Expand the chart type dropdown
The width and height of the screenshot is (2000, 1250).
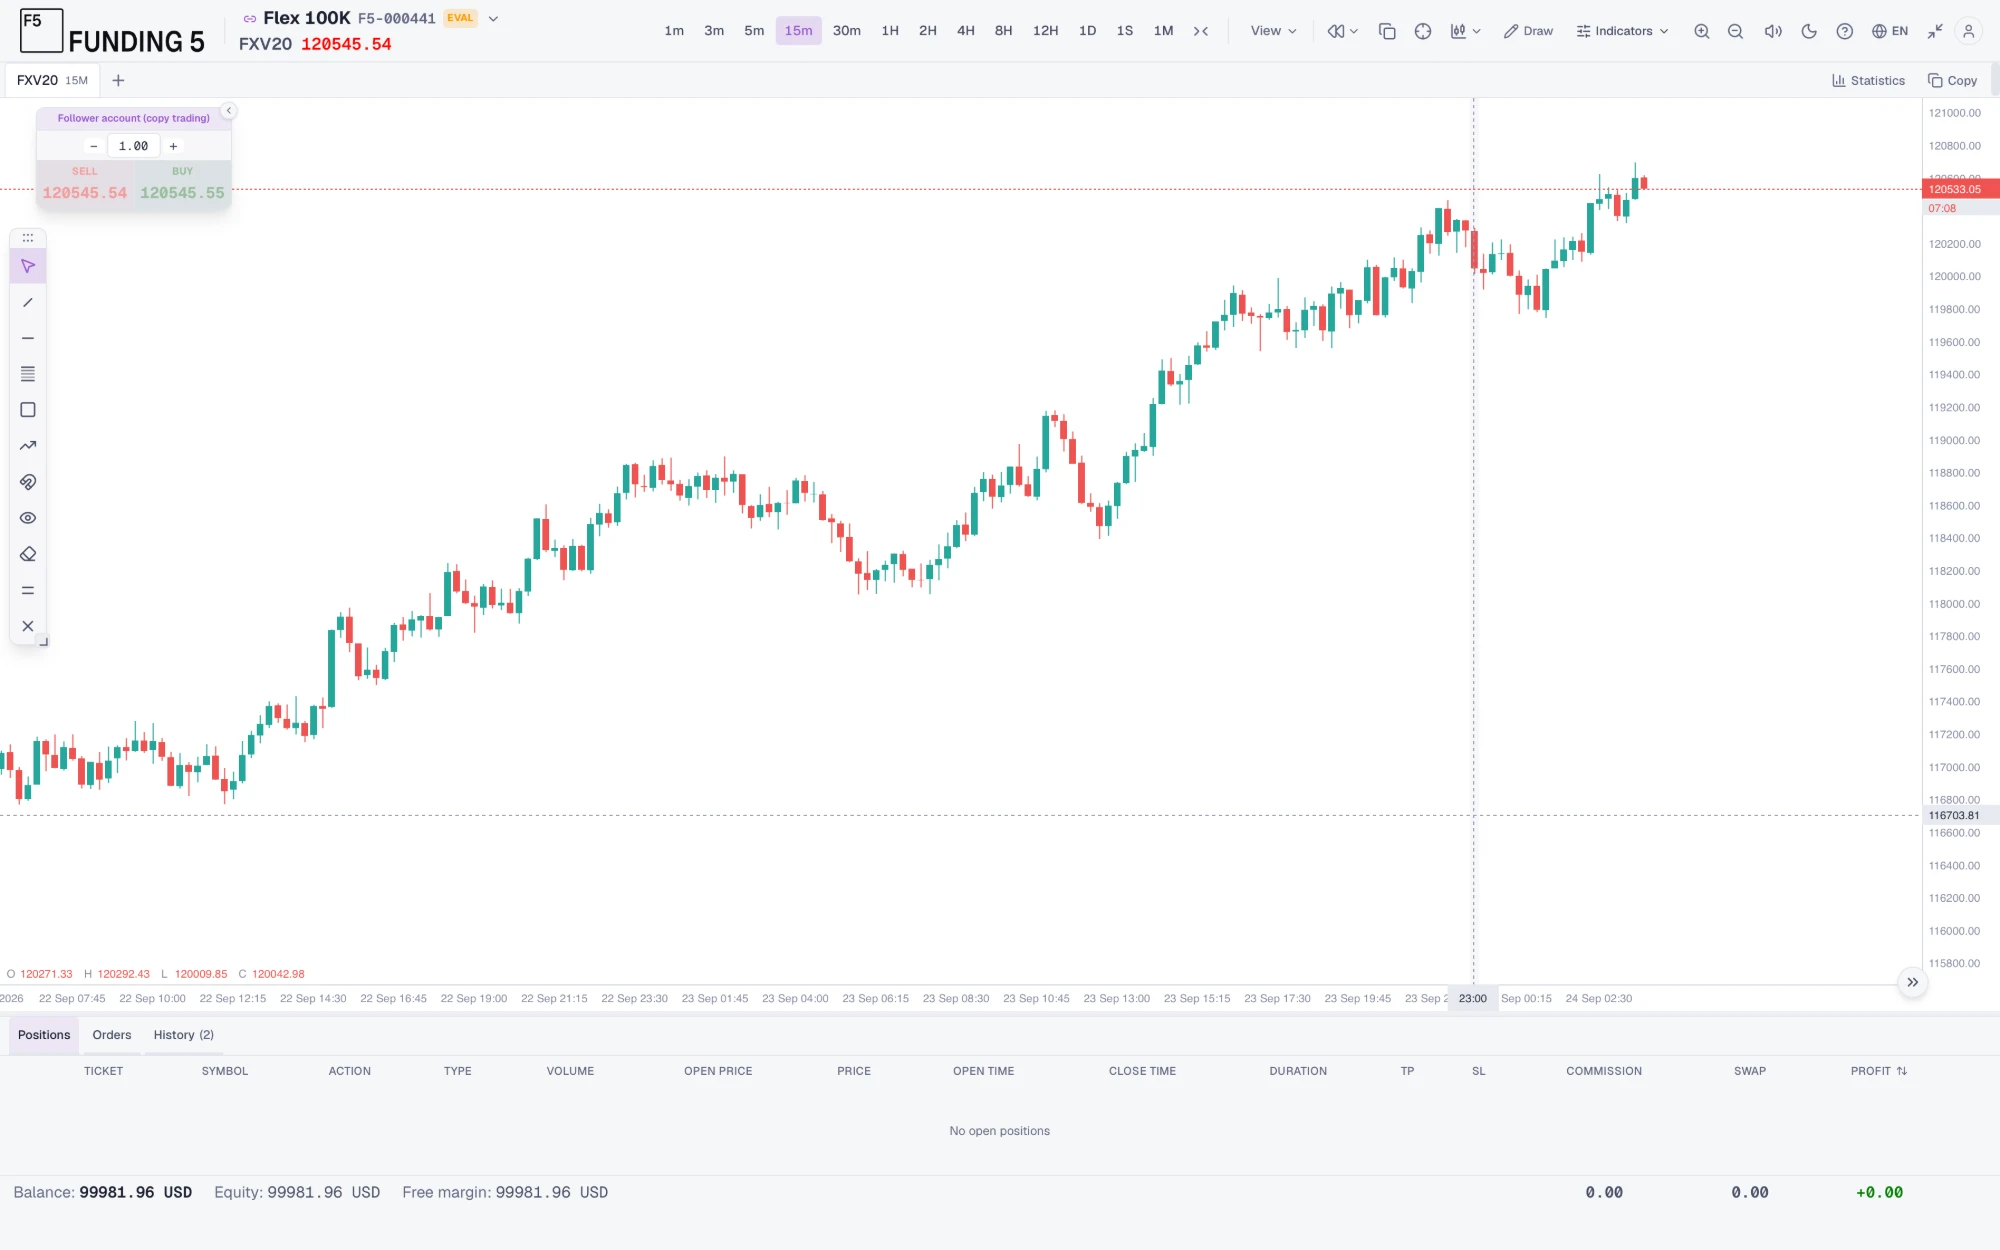click(1465, 31)
